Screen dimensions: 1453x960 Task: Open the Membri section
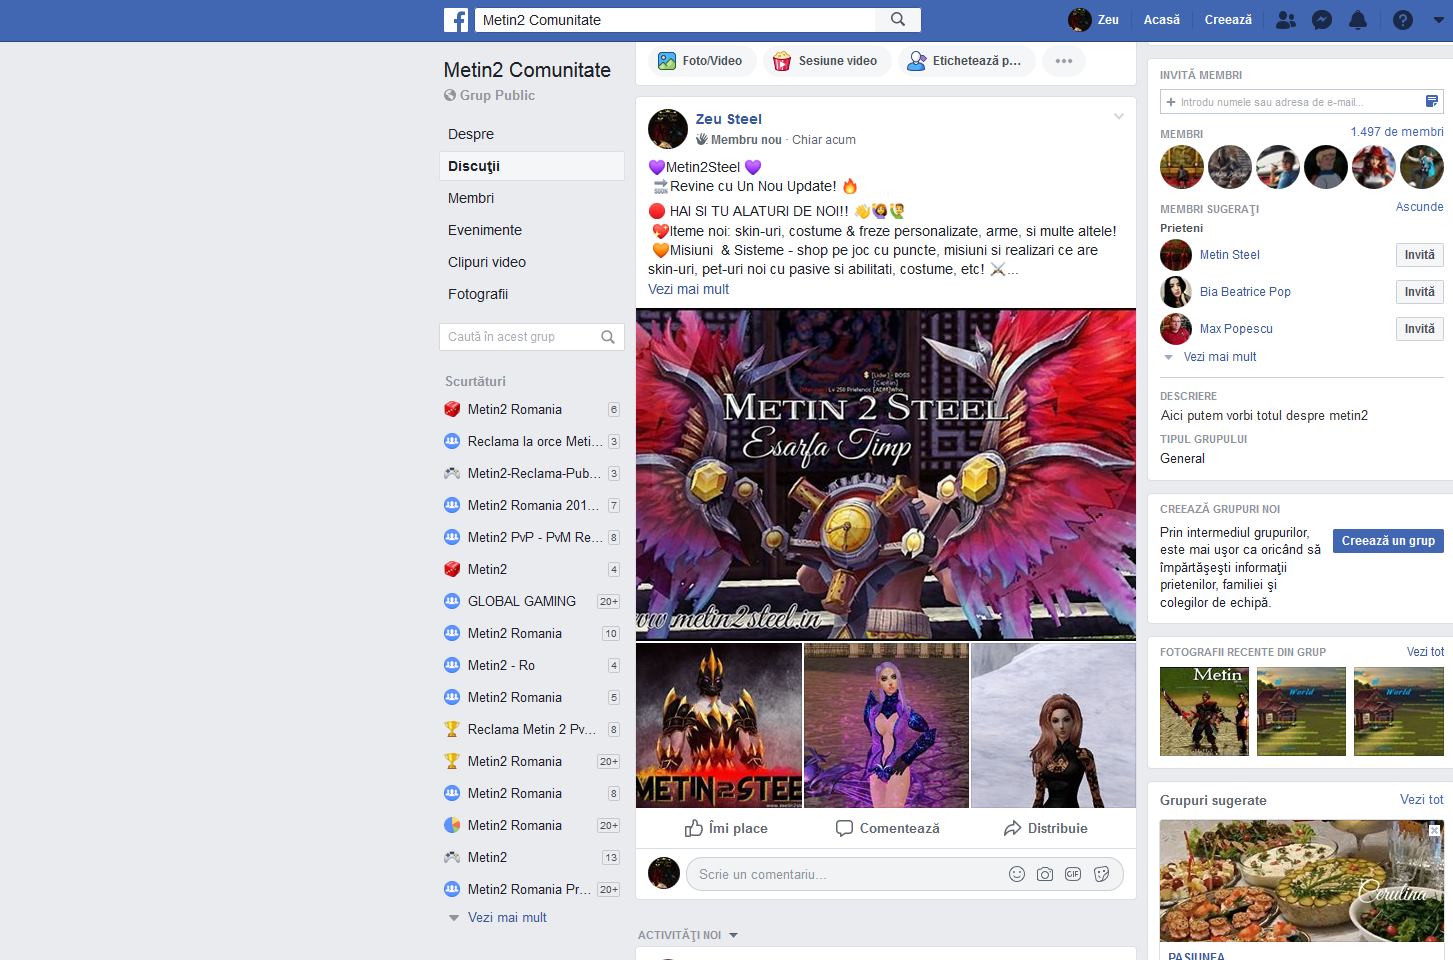[x=471, y=198]
